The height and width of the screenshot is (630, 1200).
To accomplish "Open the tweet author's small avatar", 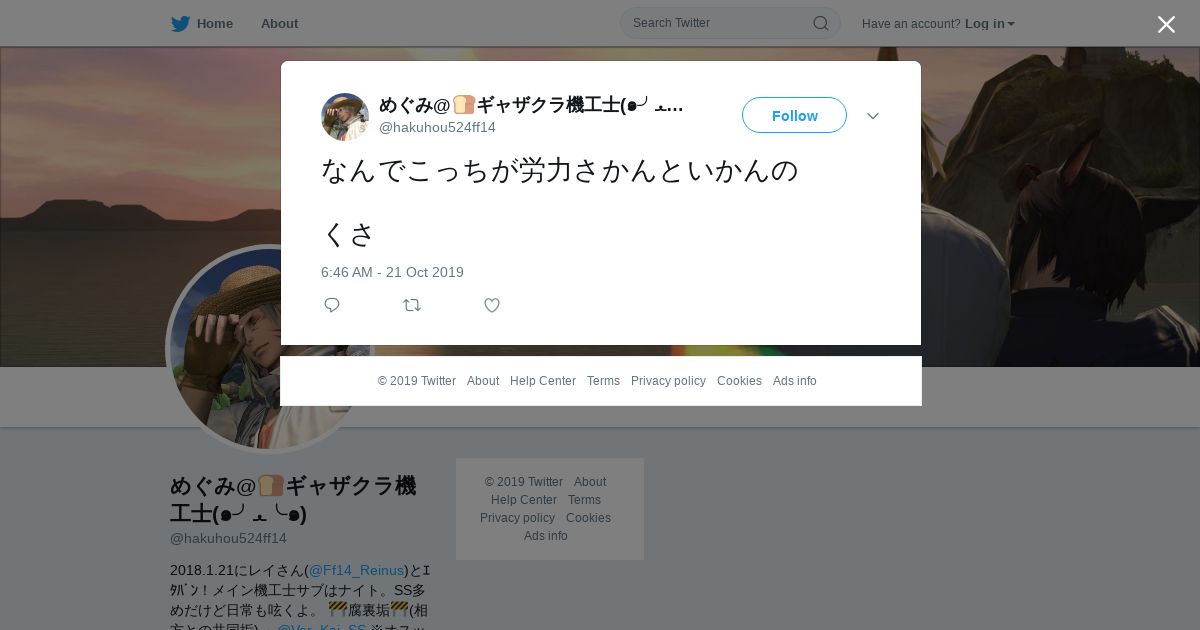I will point(345,117).
